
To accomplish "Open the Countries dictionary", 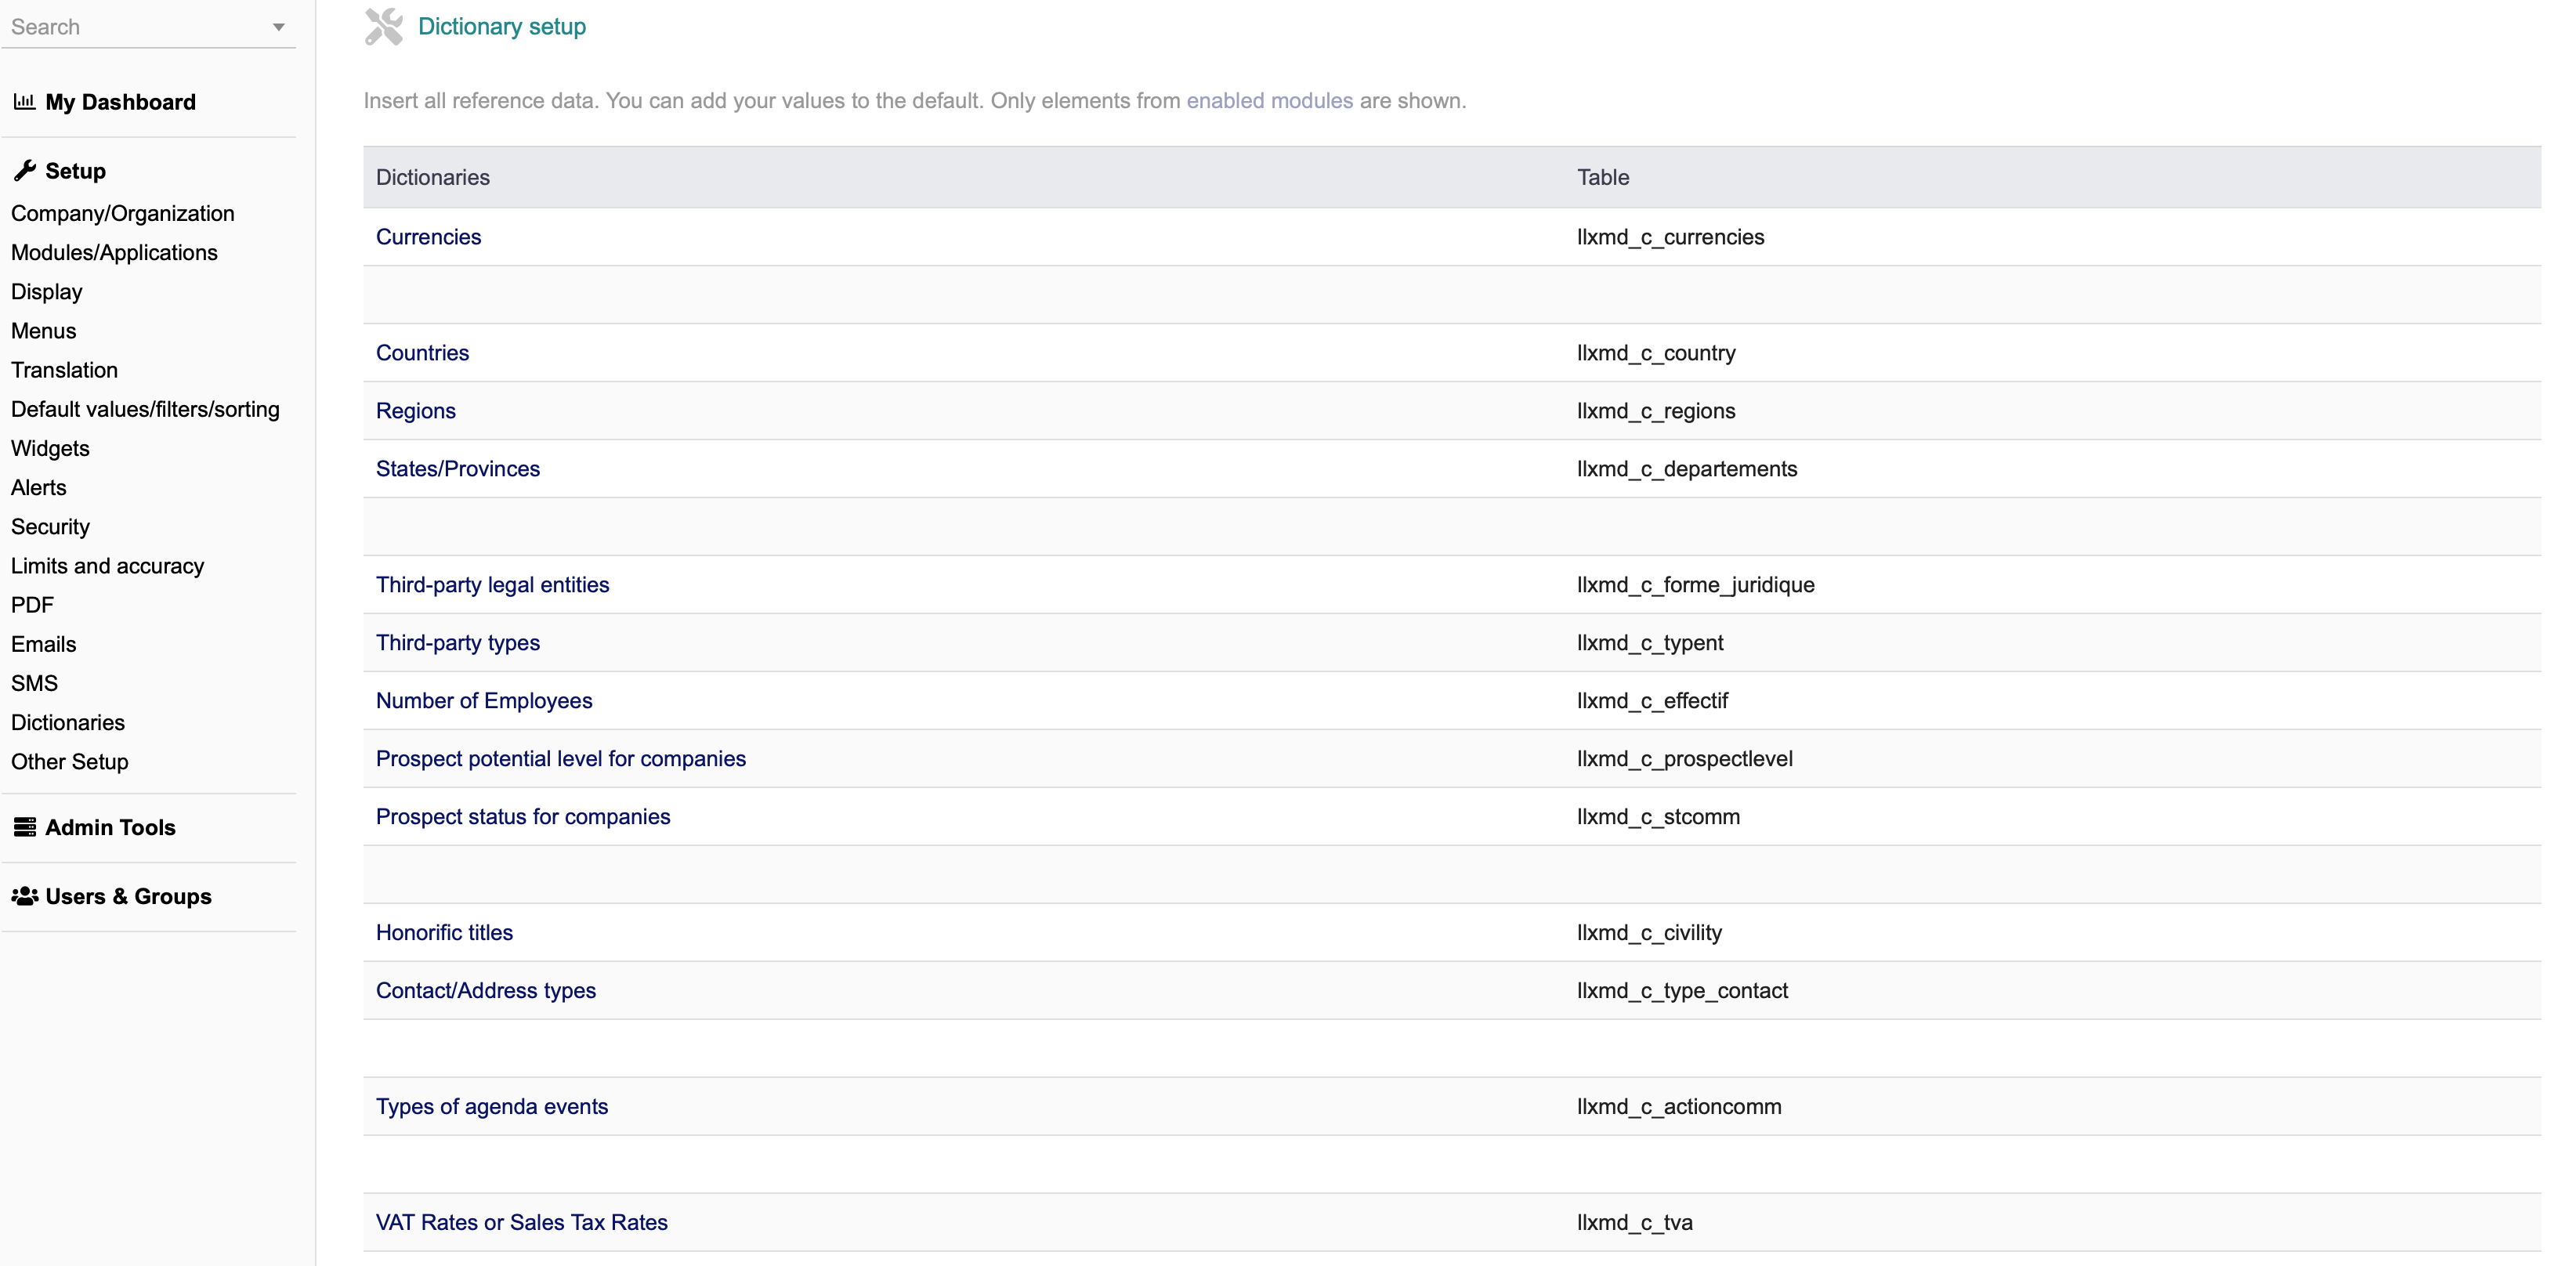I will tap(422, 352).
